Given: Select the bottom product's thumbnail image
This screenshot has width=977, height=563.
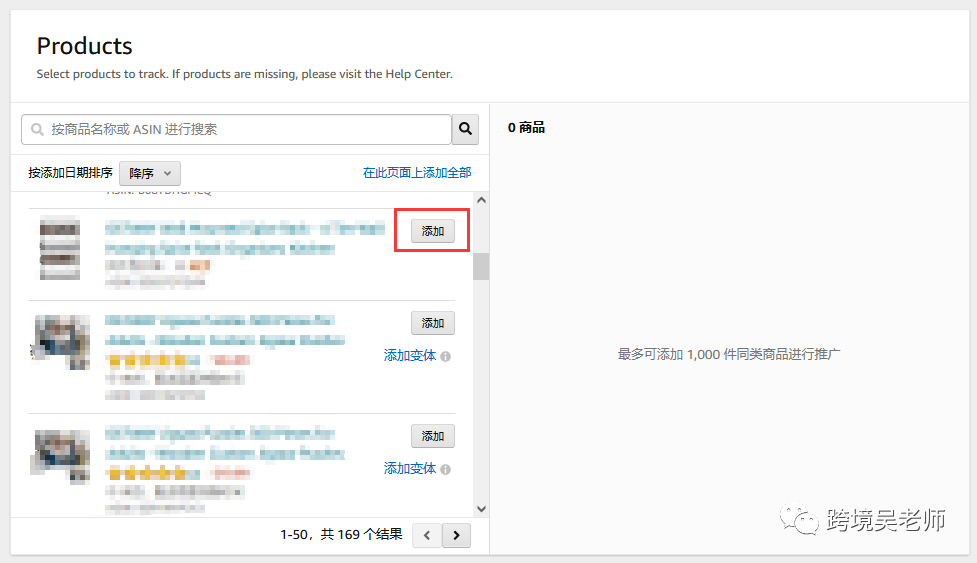Looking at the screenshot, I should pos(62,457).
